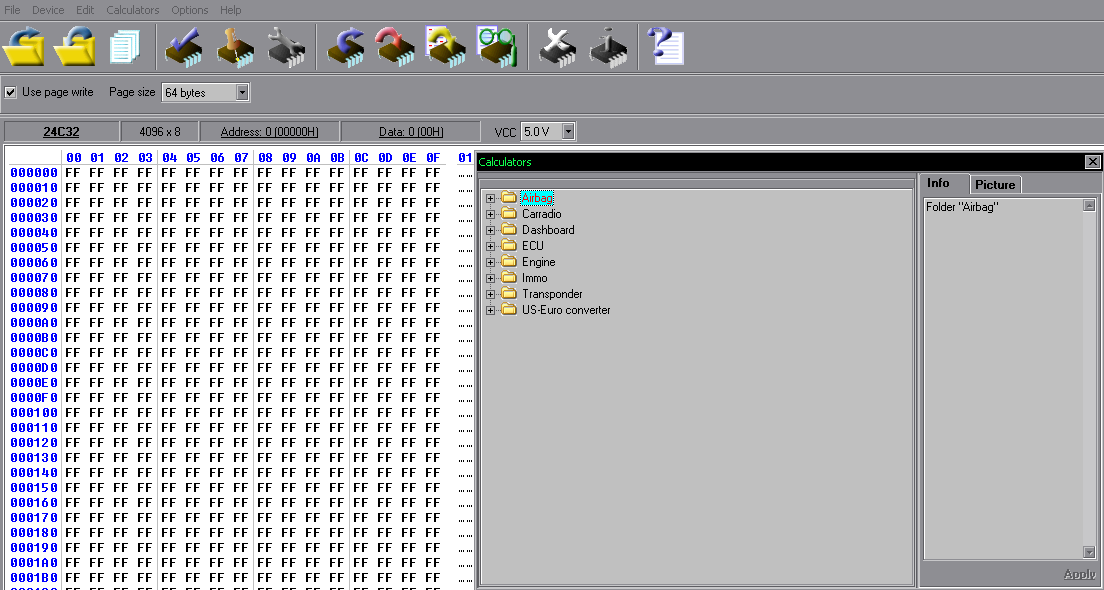Open the Calculators menu
Image resolution: width=1104 pixels, height=590 pixels.
click(x=132, y=10)
